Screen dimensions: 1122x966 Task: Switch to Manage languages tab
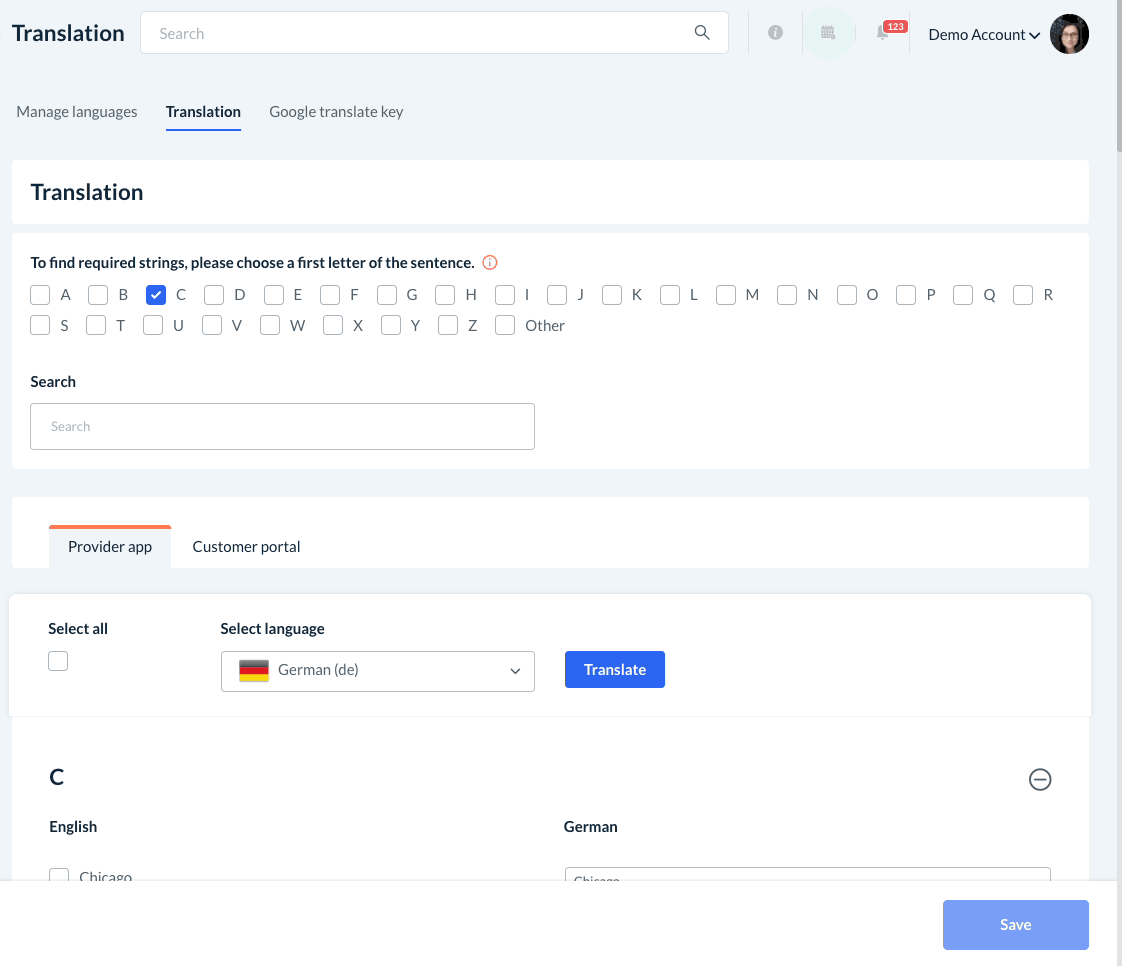[x=77, y=112]
